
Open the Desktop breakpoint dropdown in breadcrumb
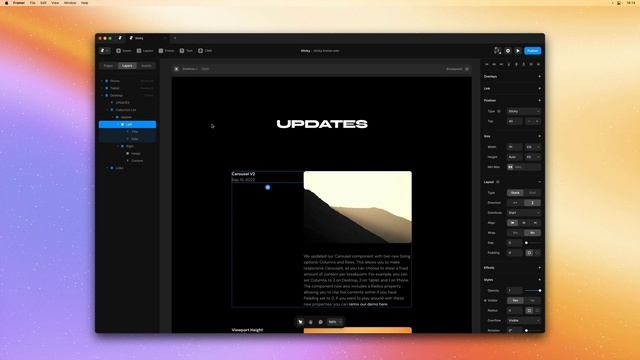(190, 69)
